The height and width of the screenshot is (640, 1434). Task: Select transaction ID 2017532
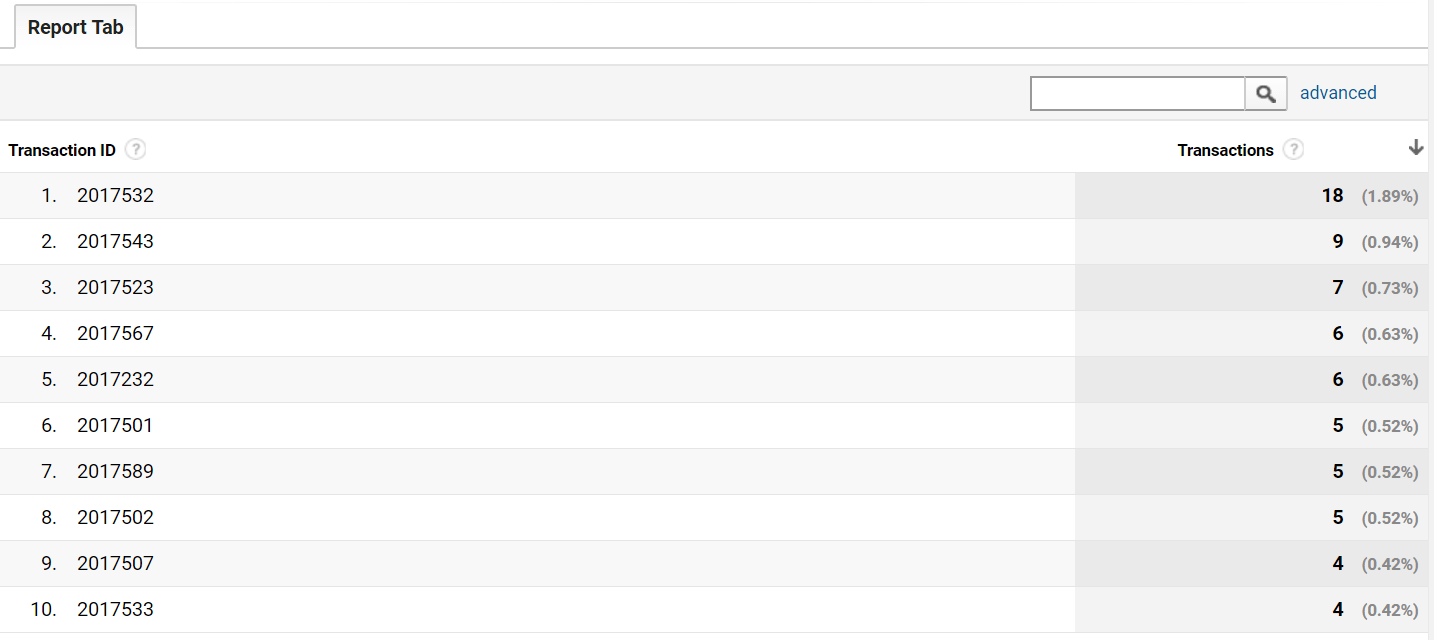point(115,196)
